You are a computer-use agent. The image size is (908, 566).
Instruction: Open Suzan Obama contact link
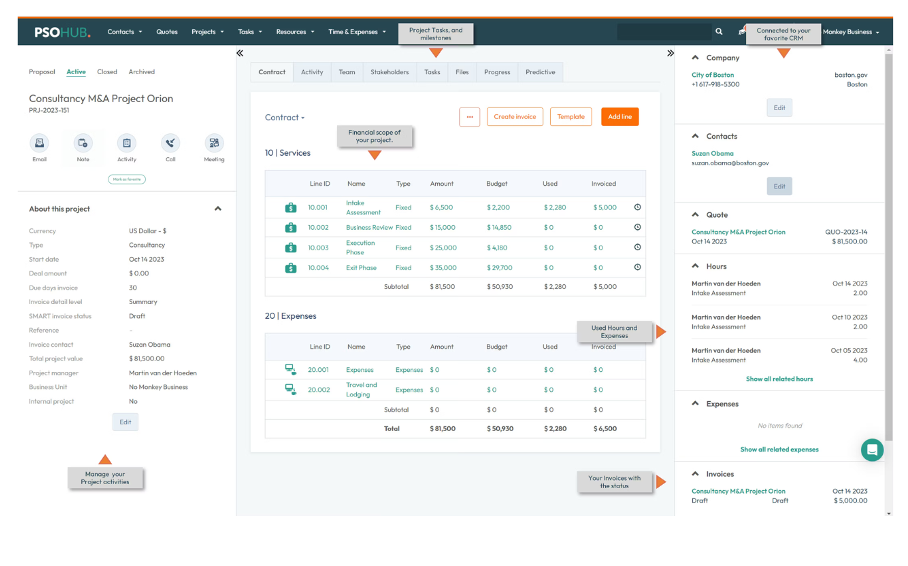[712, 154]
